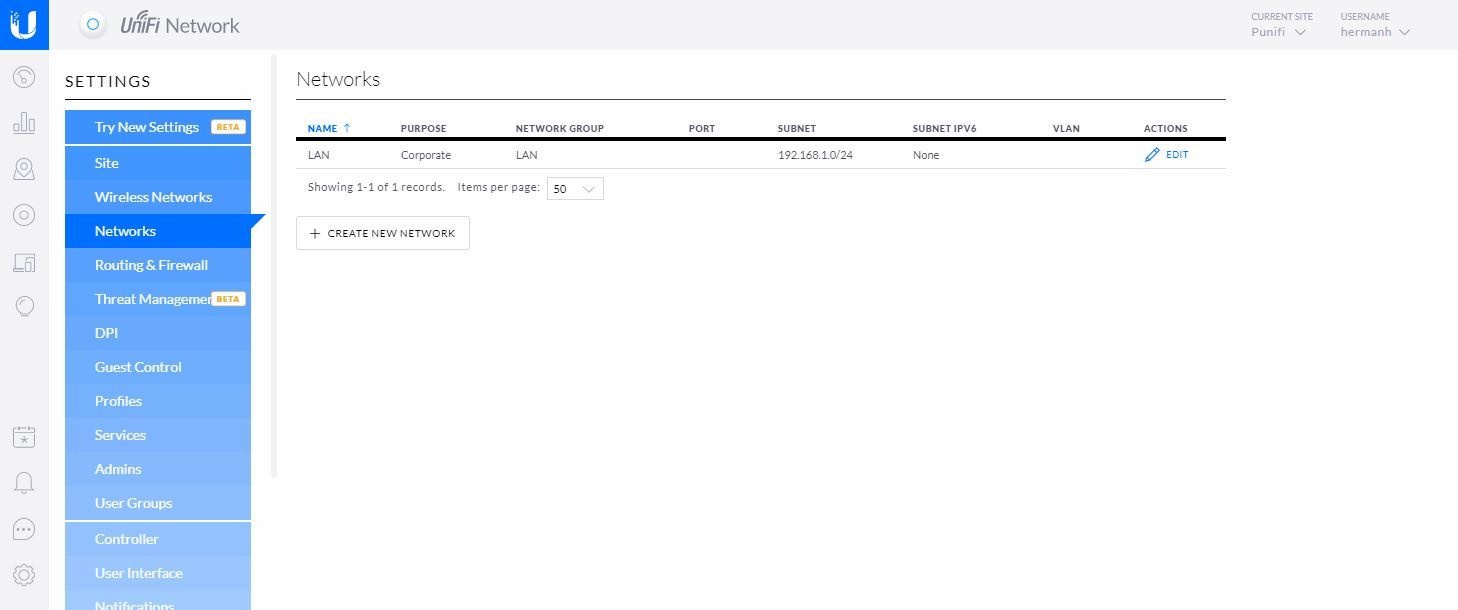Click the UniFi Network logo text

(x=180, y=25)
